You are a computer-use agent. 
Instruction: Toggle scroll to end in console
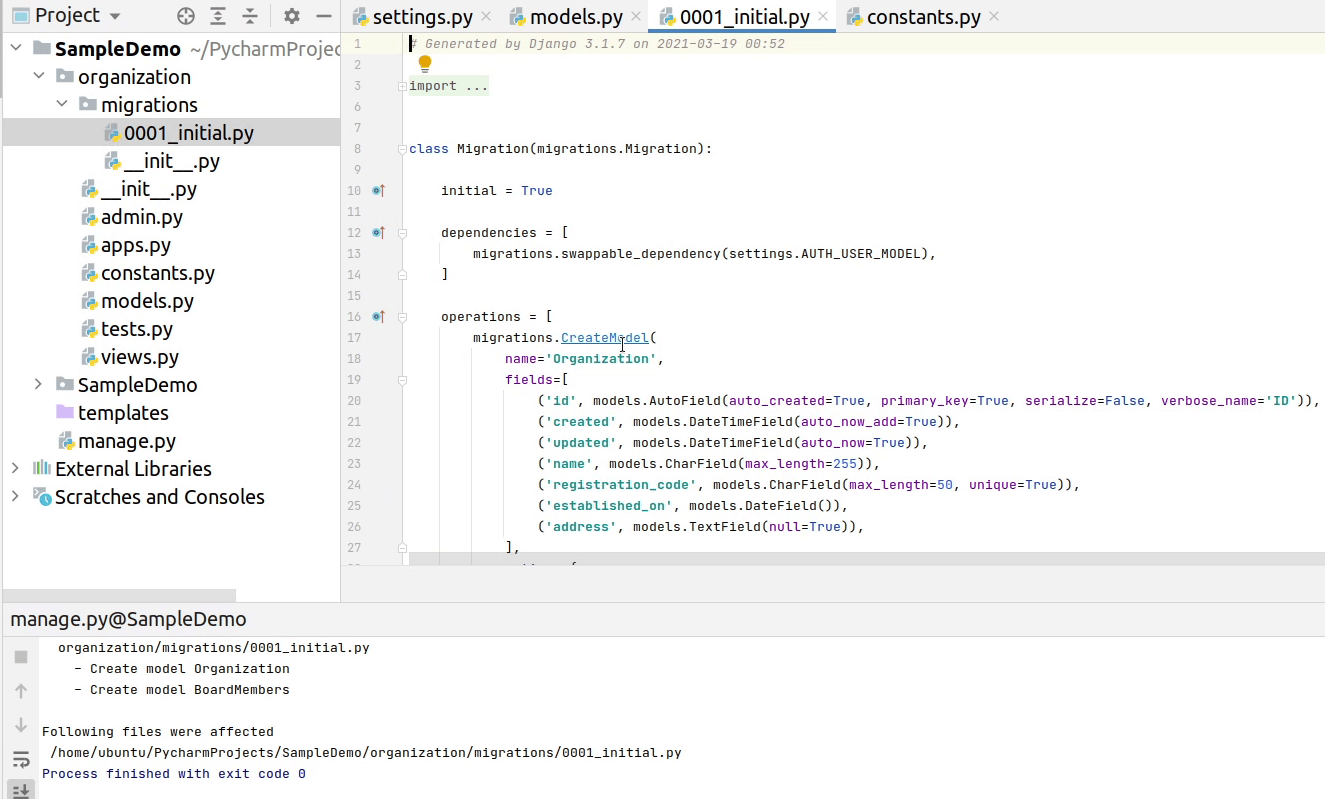(21, 790)
